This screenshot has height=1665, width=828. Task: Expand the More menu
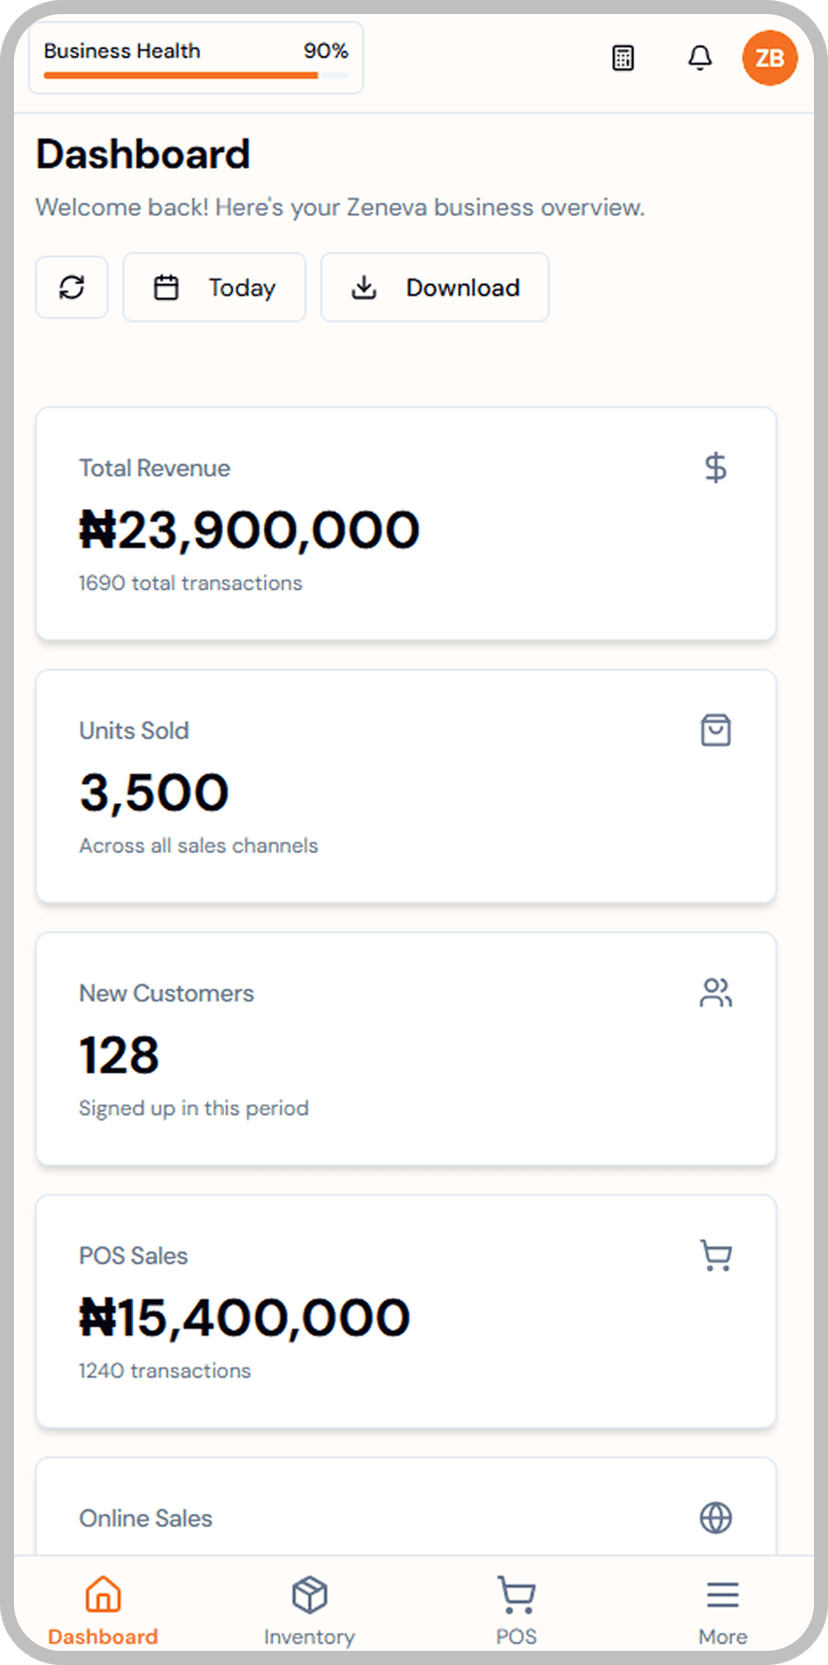(722, 1610)
